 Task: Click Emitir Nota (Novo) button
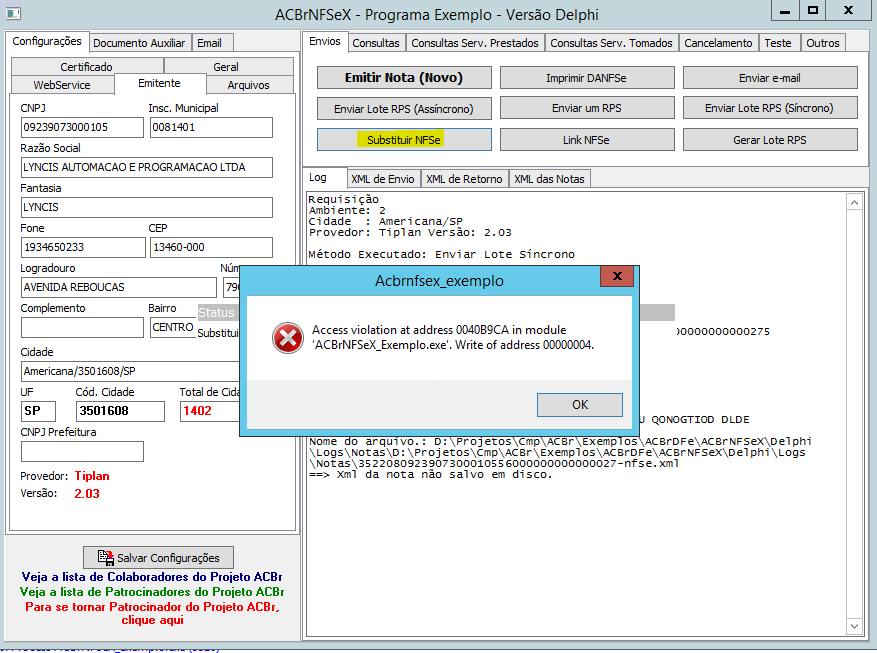coord(404,78)
